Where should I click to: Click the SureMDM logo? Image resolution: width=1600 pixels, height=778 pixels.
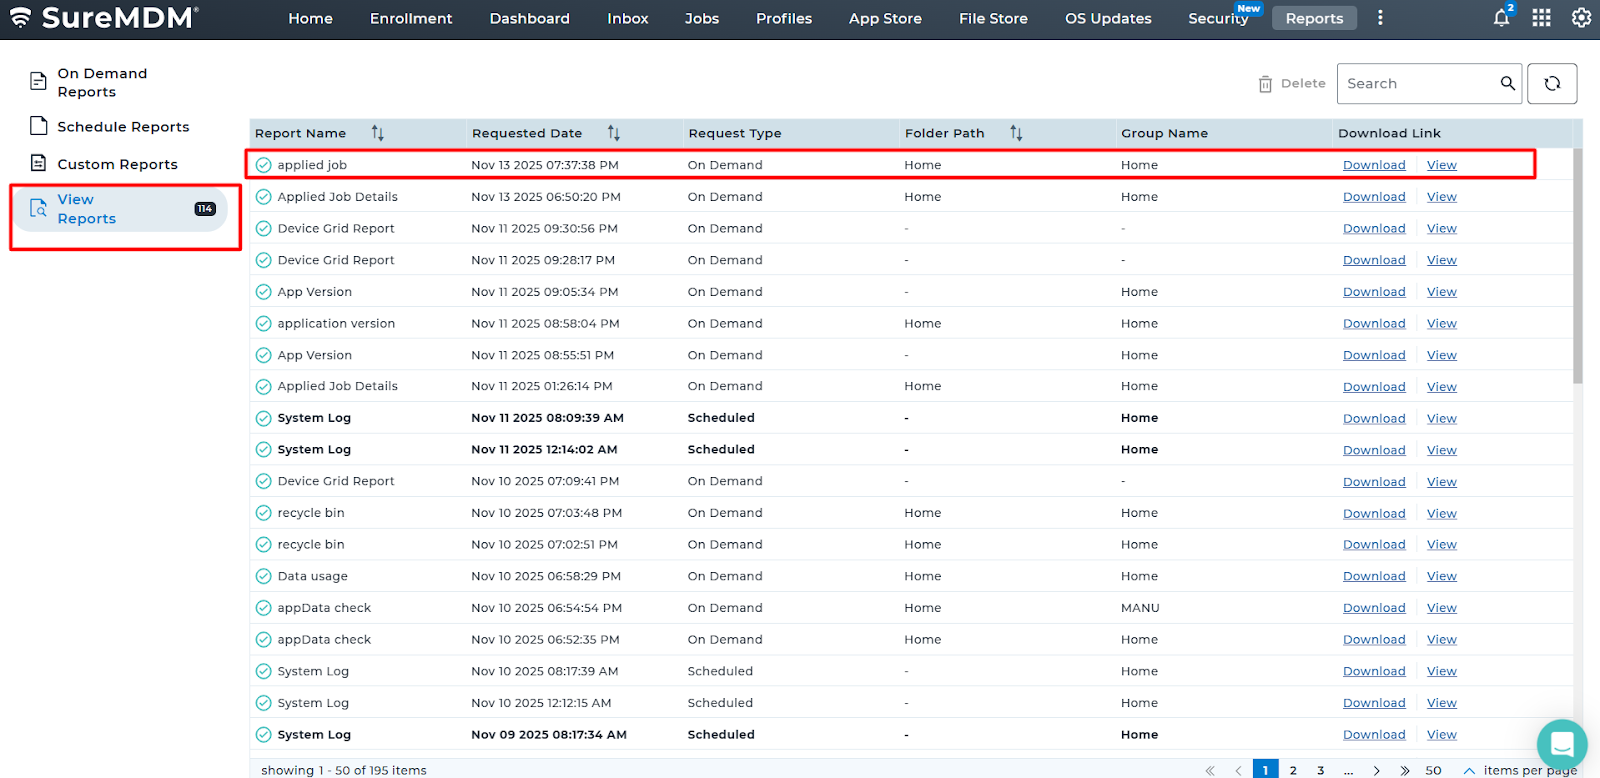click(104, 18)
